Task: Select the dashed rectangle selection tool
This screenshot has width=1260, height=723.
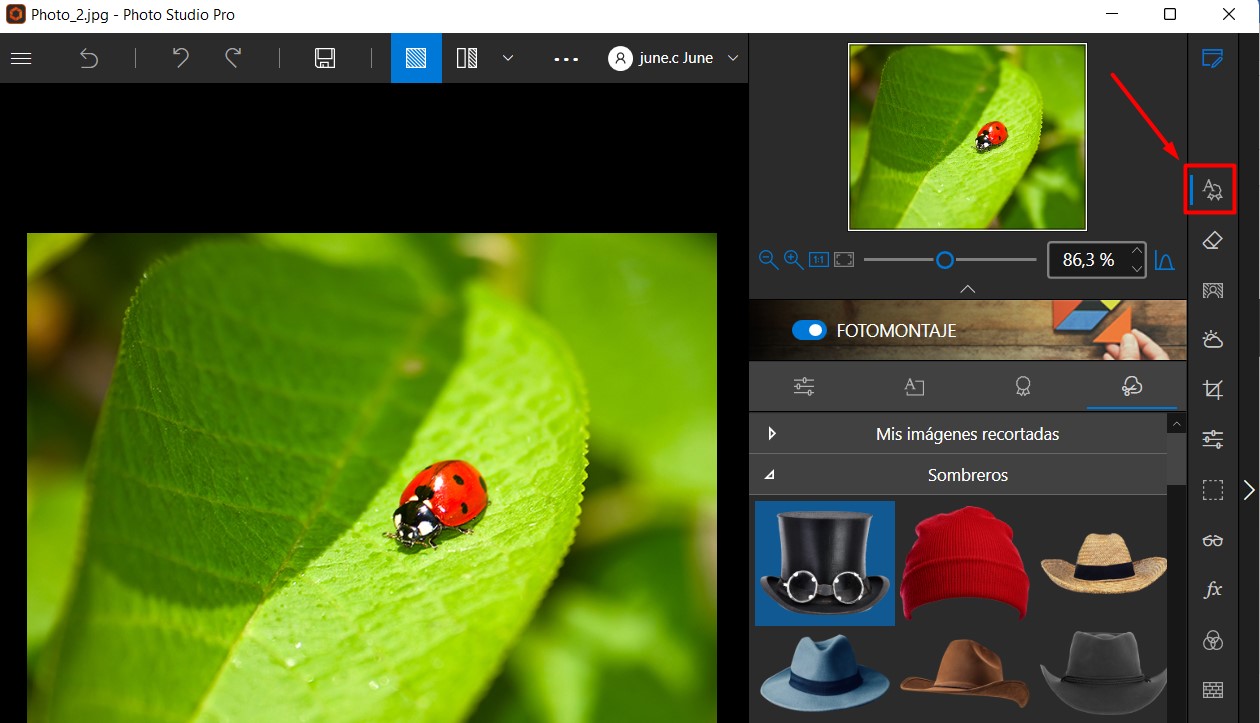Action: 1212,490
